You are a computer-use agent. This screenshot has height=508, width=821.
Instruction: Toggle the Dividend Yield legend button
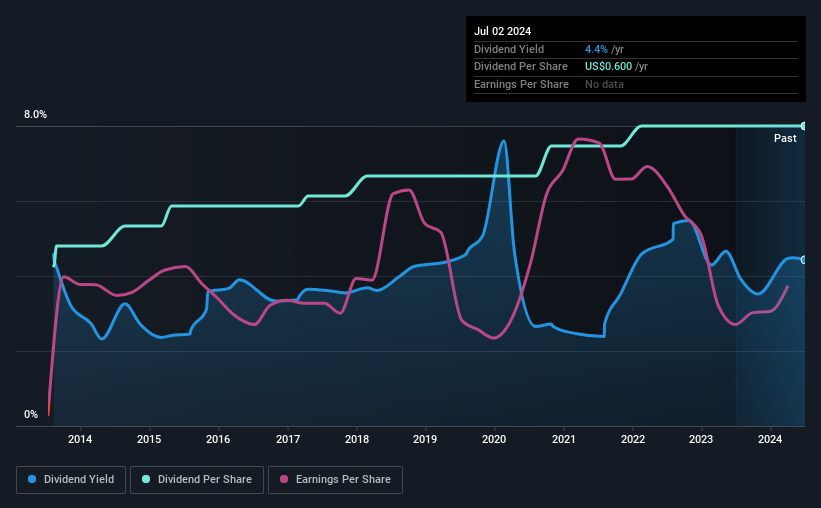(x=71, y=480)
